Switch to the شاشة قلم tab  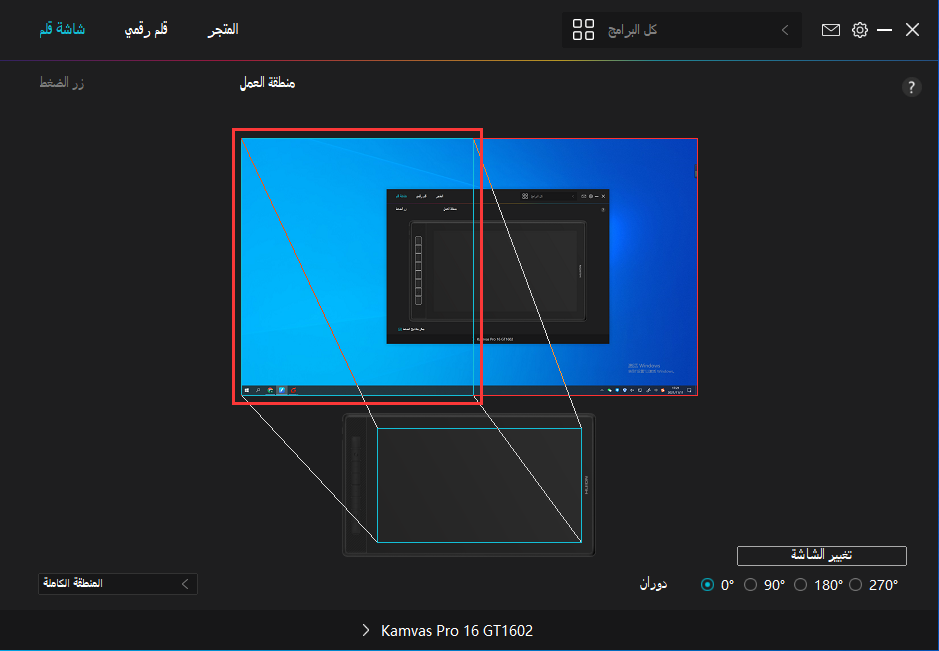[62, 29]
